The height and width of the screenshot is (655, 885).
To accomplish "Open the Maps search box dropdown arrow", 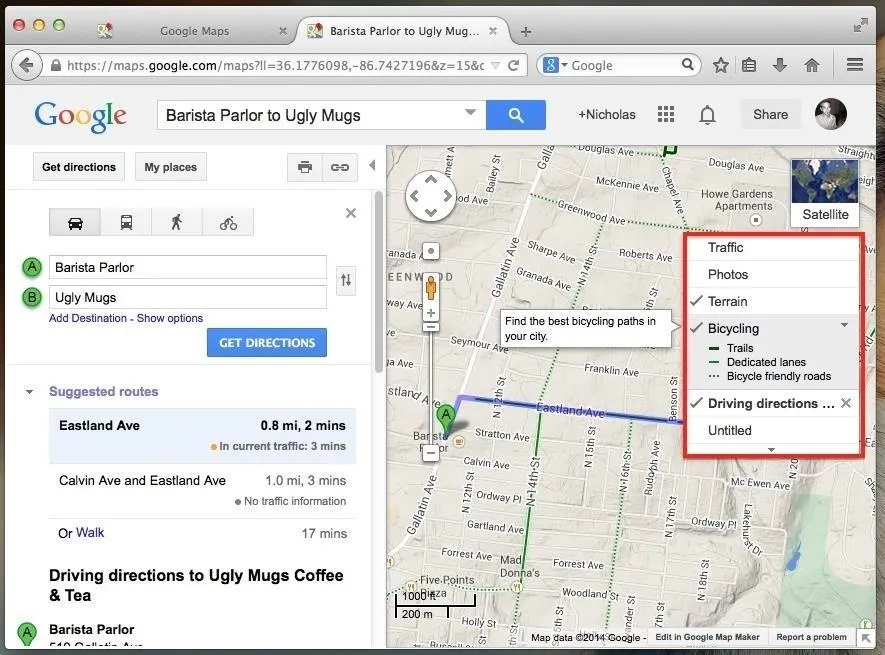I will (x=470, y=112).
